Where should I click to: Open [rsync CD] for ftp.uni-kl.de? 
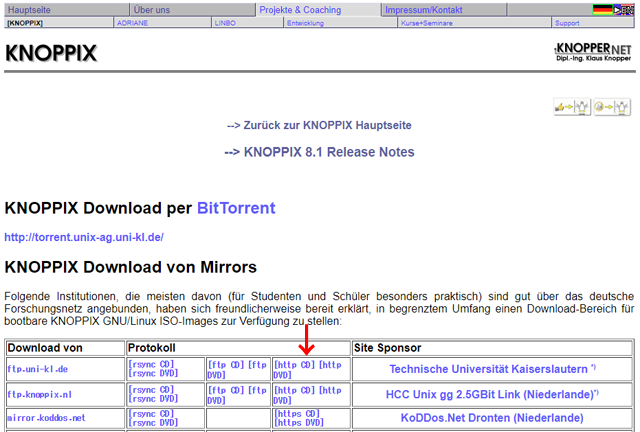tap(151, 364)
